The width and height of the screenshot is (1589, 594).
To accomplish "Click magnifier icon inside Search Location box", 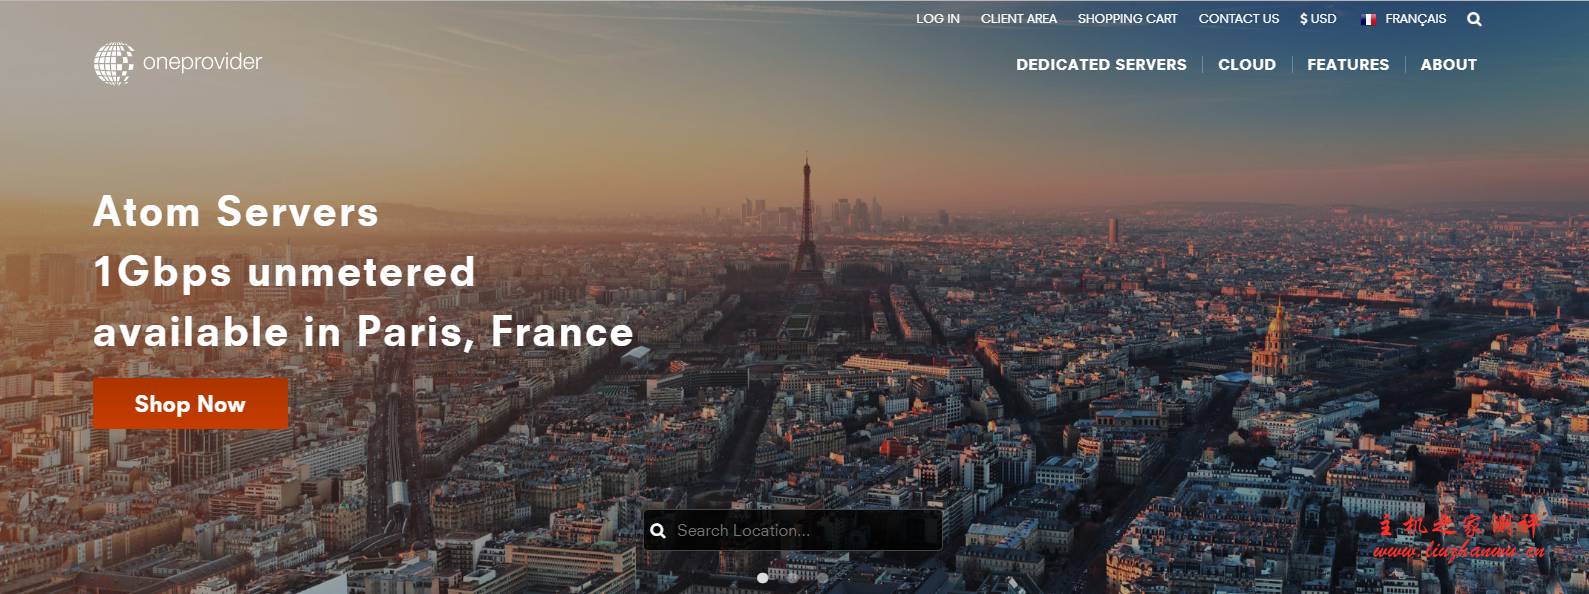I will click(x=658, y=531).
